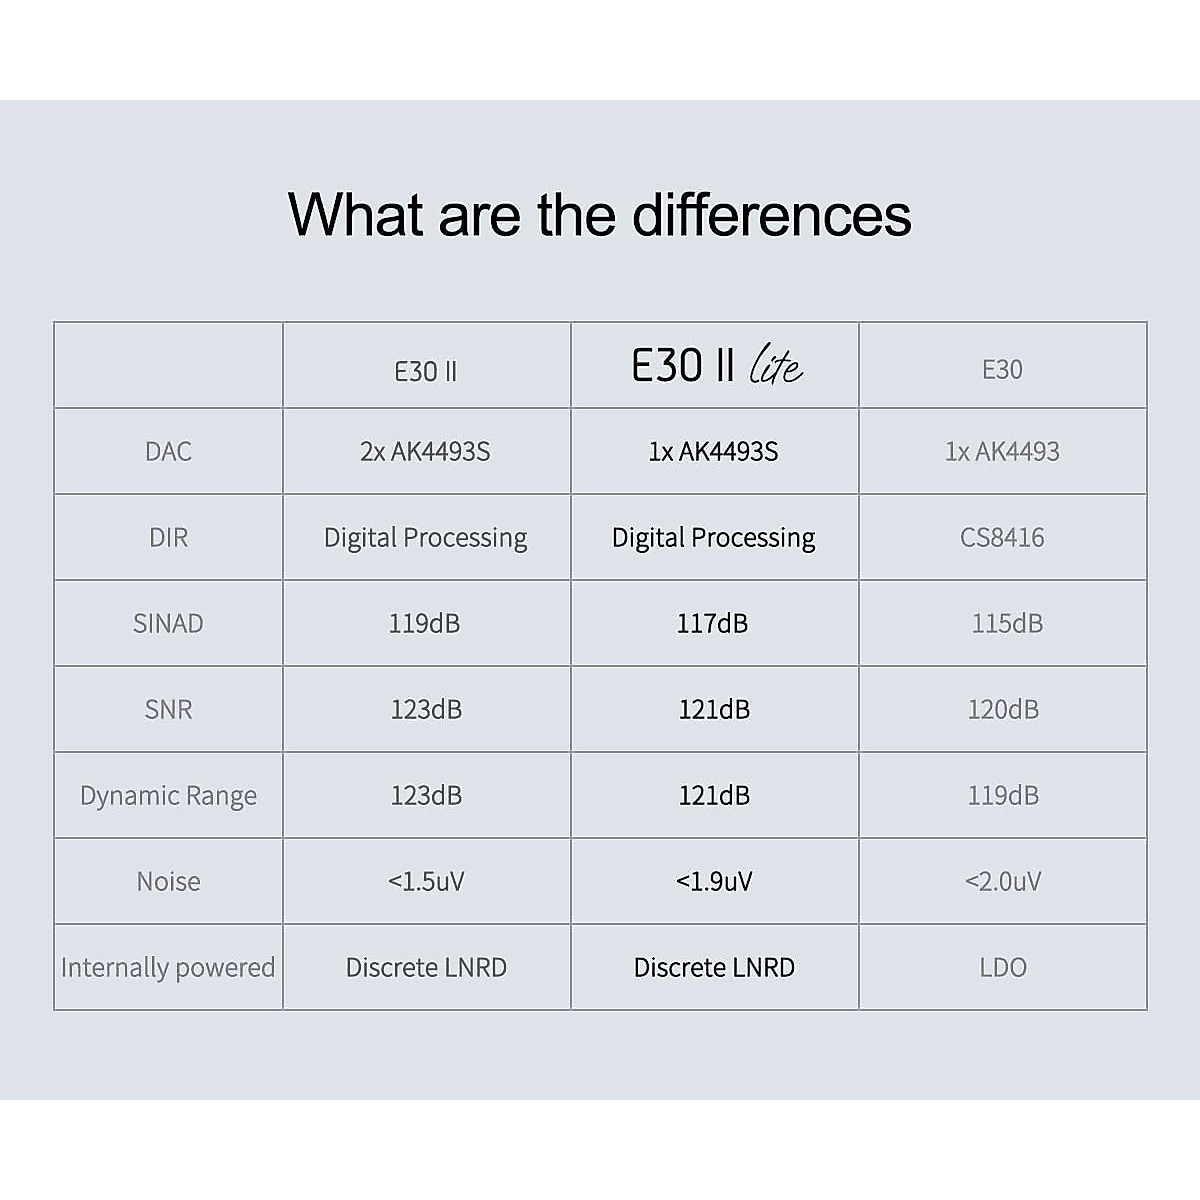Select the 2x AK4493S cell
Image resolution: width=1200 pixels, height=1200 pixels.
click(x=426, y=452)
